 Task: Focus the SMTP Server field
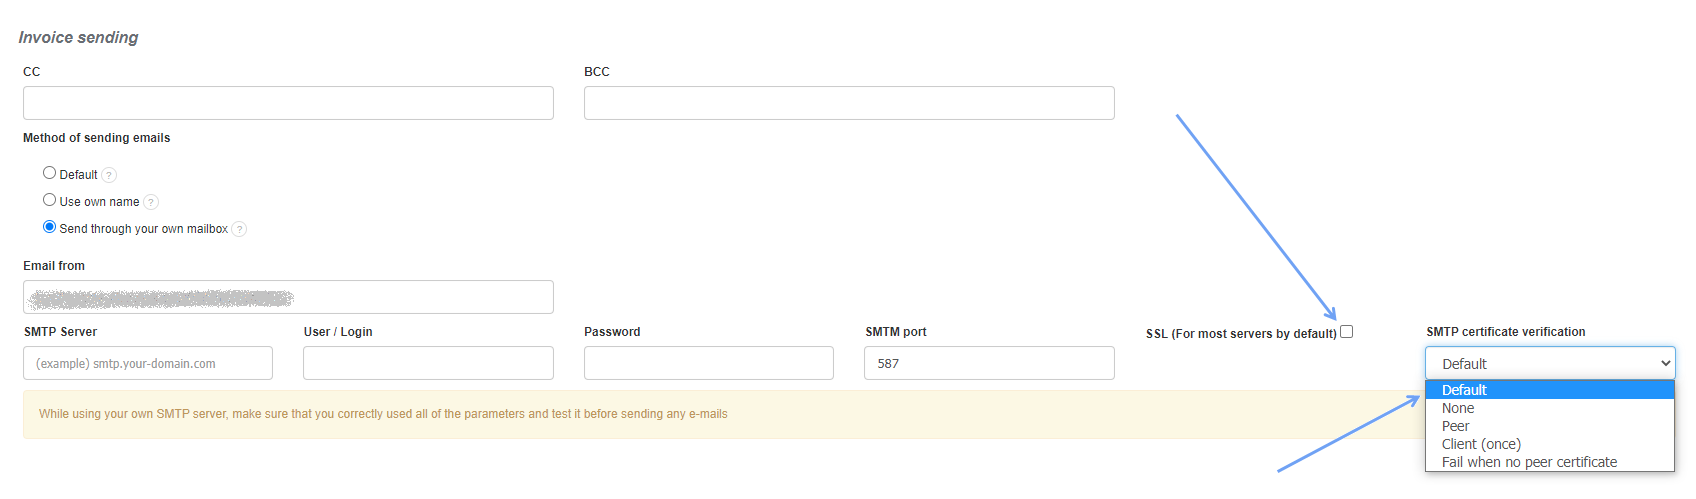148,363
